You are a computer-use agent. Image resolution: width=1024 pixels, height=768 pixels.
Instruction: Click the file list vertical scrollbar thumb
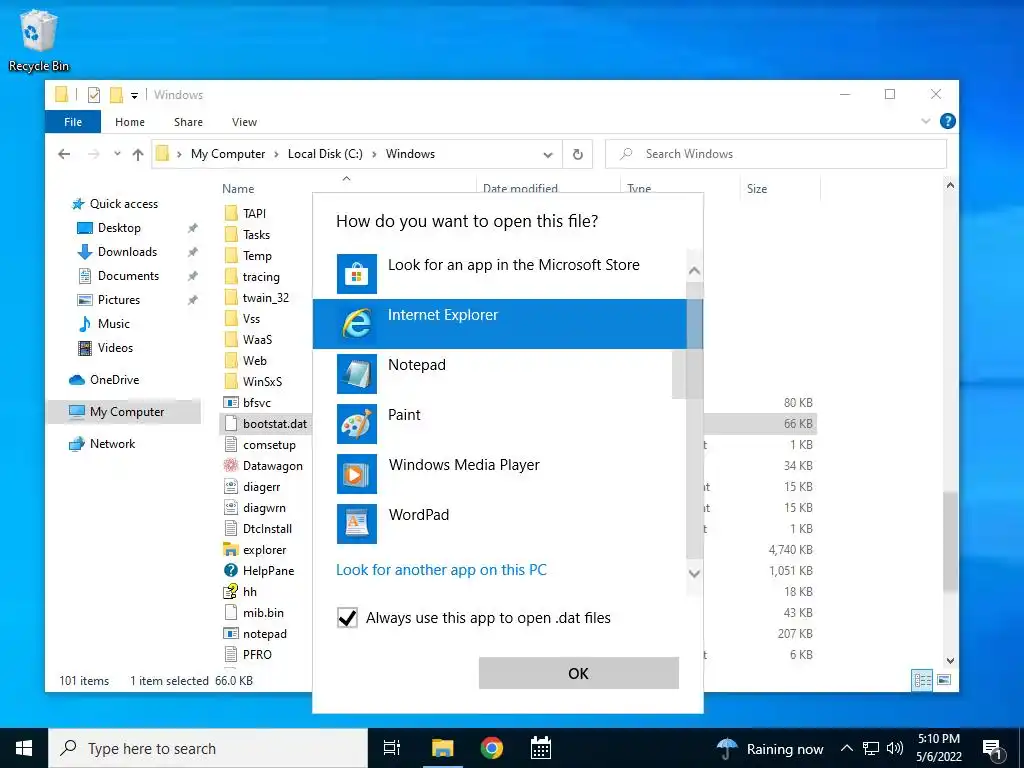[950, 542]
